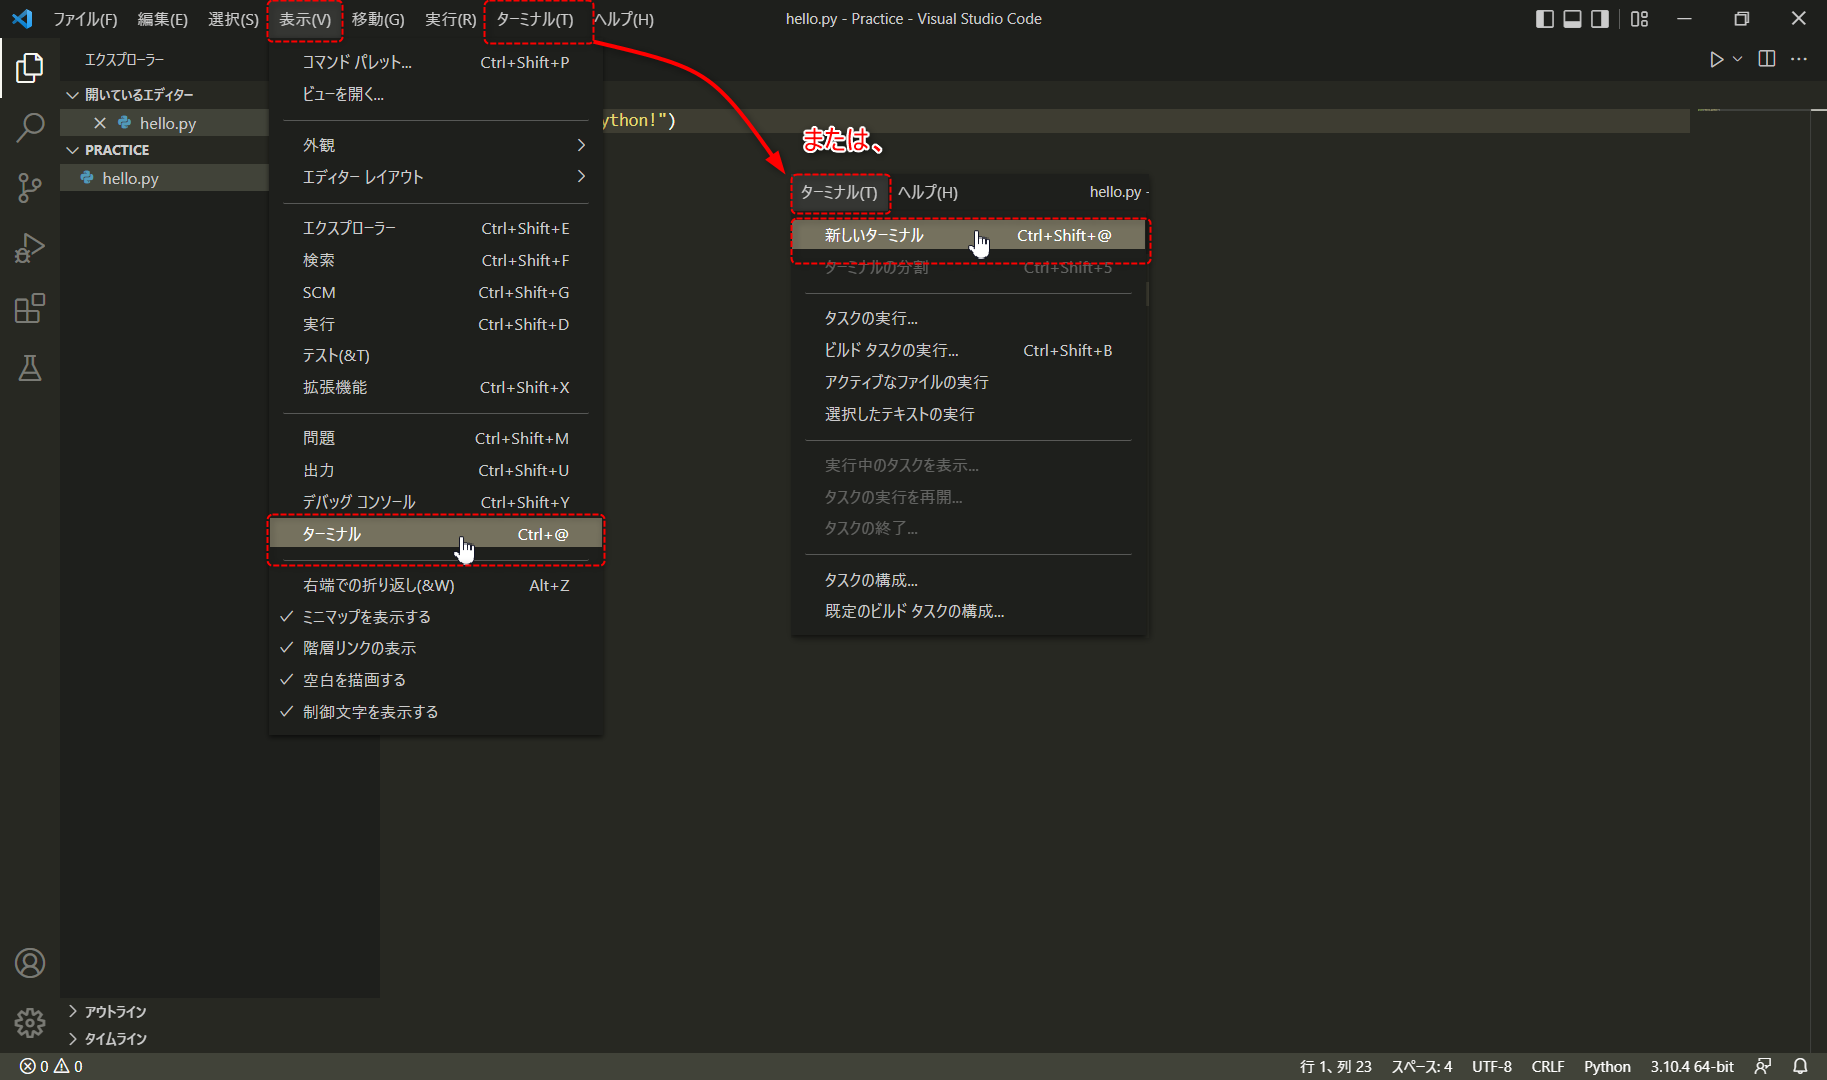Choose ビューを開く... menu entry
This screenshot has width=1827, height=1080.
436,94
